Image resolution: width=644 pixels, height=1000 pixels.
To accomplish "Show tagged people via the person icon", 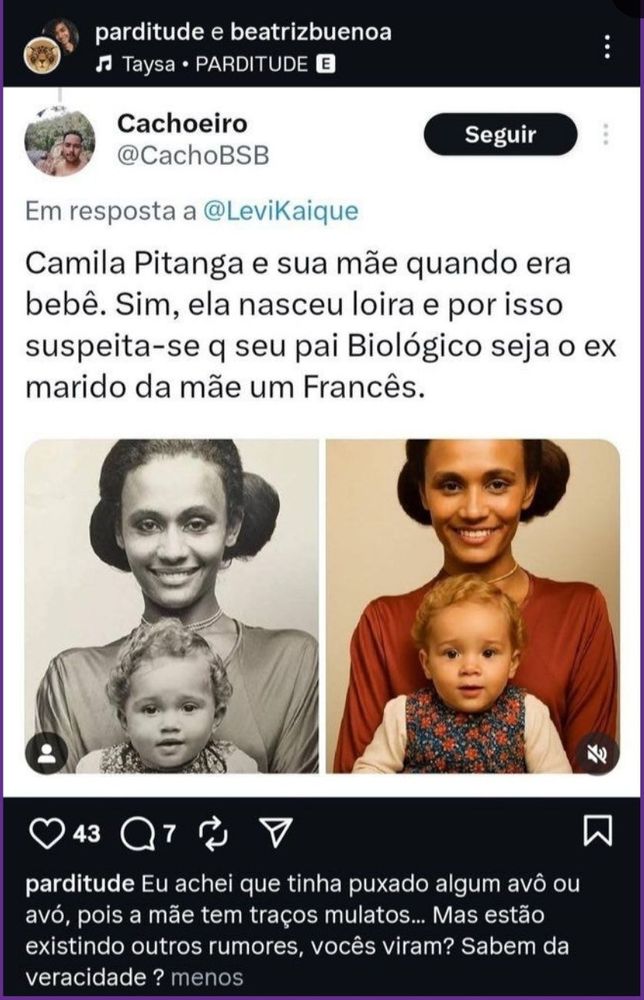I will (x=46, y=753).
